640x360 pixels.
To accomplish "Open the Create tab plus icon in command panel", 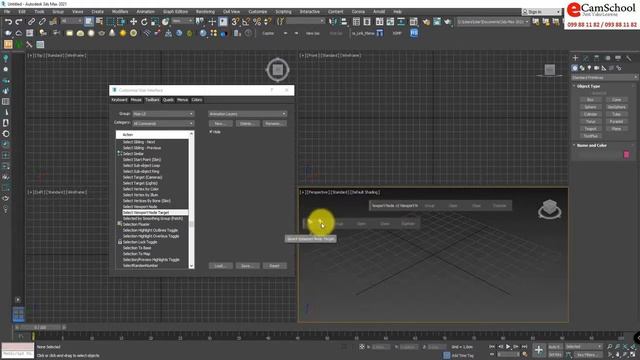I will click(575, 58).
